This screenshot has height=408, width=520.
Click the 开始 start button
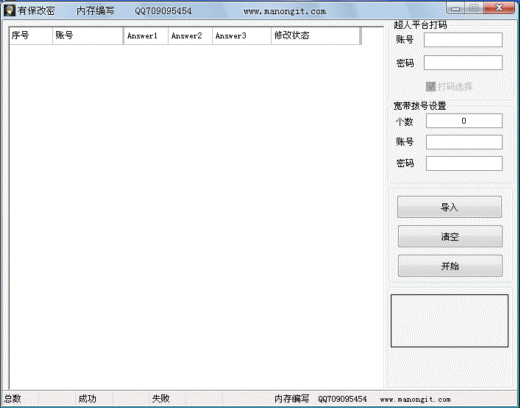pyautogui.click(x=450, y=266)
